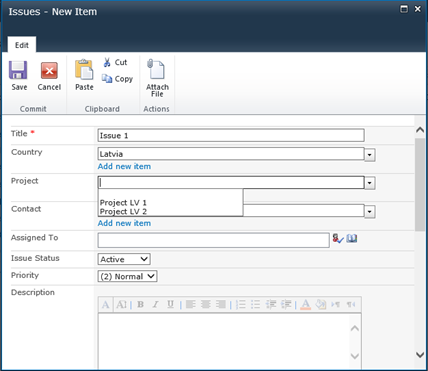The image size is (428, 371).
Task: Close the Issues New Item dialog
Action: (x=418, y=9)
